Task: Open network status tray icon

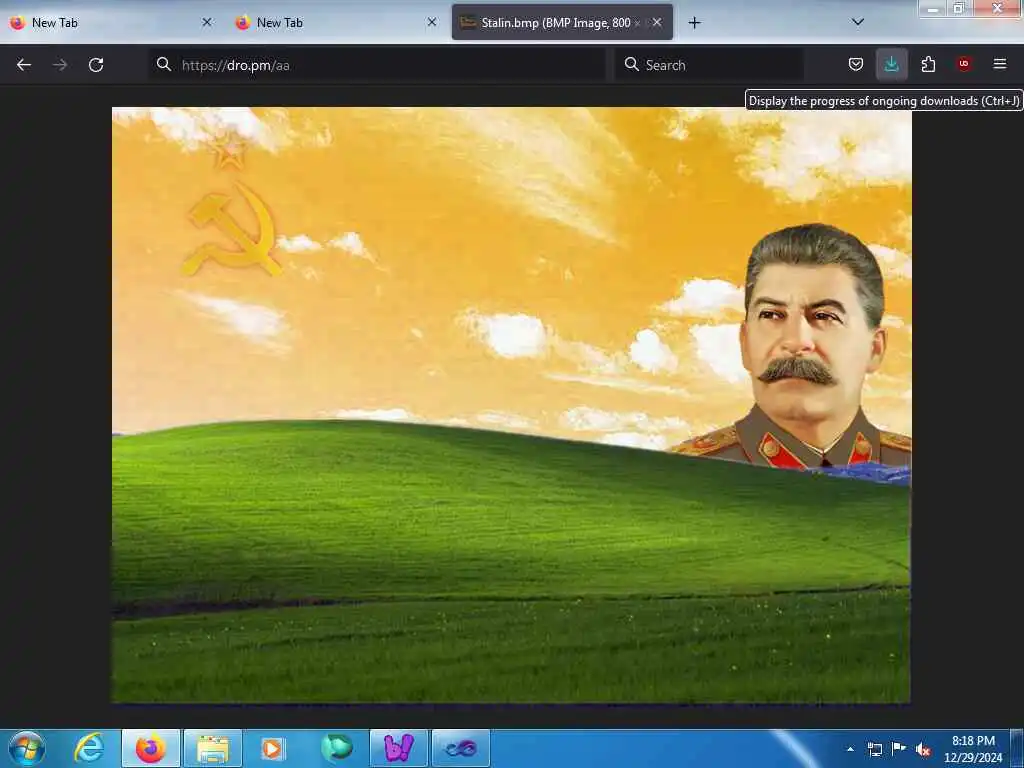Action: [x=874, y=749]
